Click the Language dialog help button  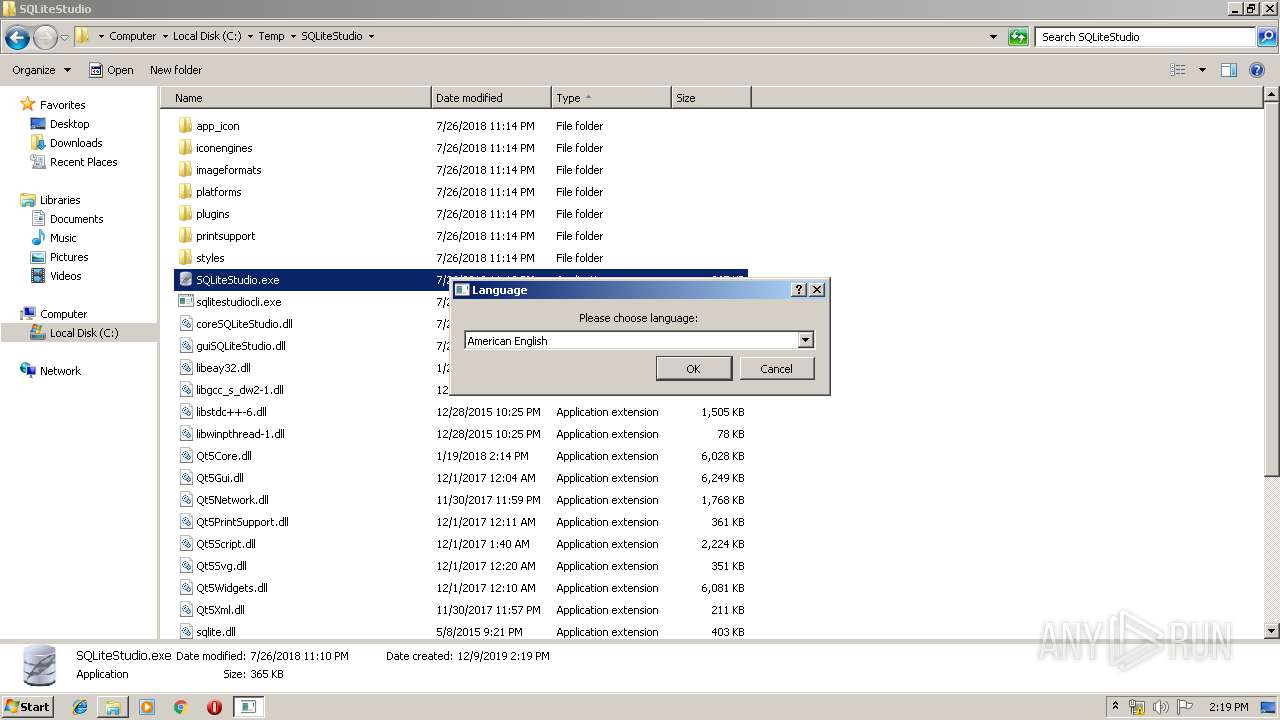pyautogui.click(x=798, y=290)
